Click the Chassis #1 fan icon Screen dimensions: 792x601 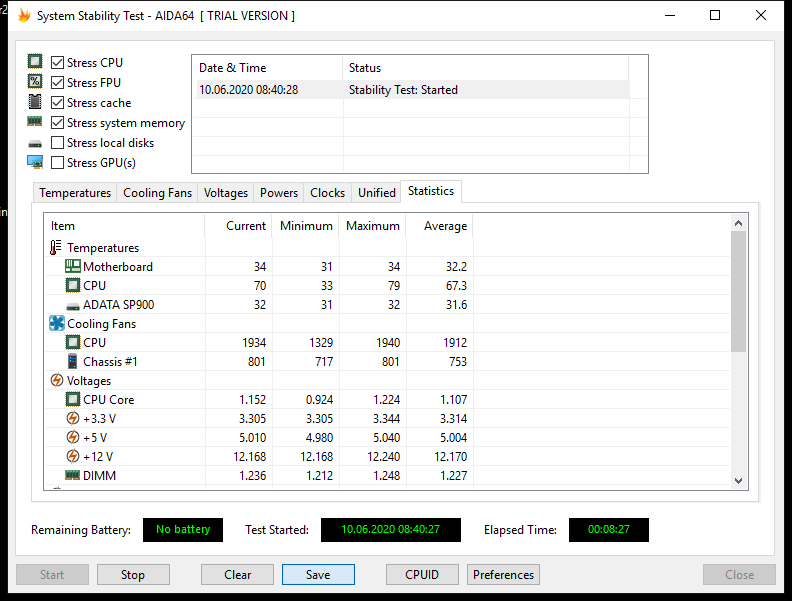pos(73,361)
